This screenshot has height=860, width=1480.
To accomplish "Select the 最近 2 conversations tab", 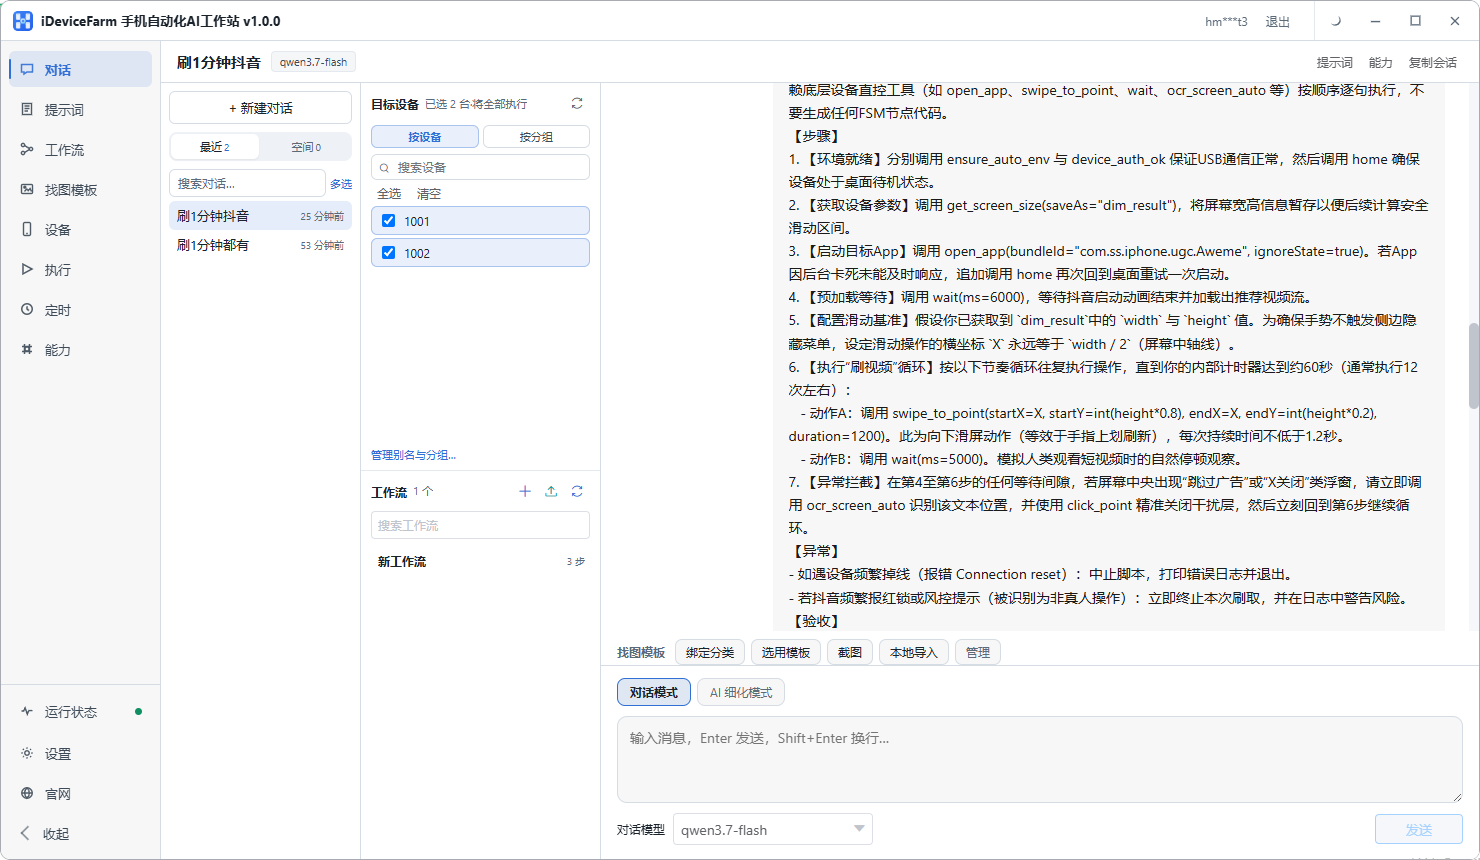I will (x=215, y=147).
